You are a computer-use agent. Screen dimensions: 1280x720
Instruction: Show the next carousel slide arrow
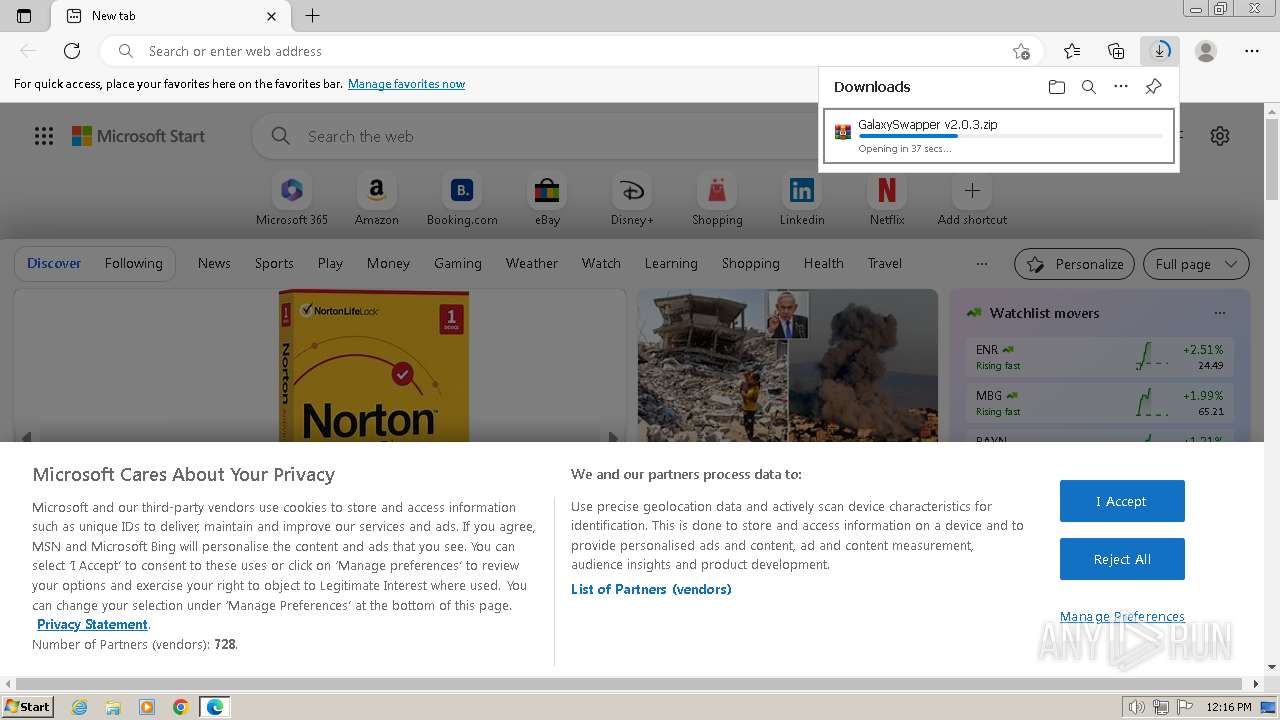pyautogui.click(x=613, y=437)
